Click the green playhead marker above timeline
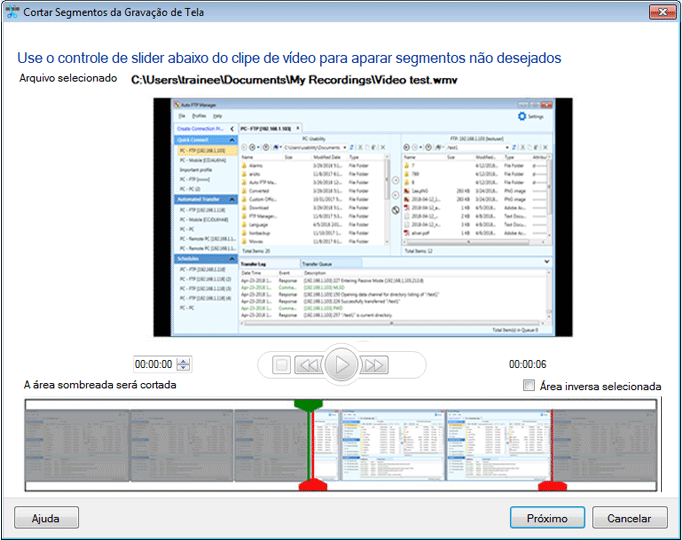This screenshot has height=540, width=682. pyautogui.click(x=310, y=404)
